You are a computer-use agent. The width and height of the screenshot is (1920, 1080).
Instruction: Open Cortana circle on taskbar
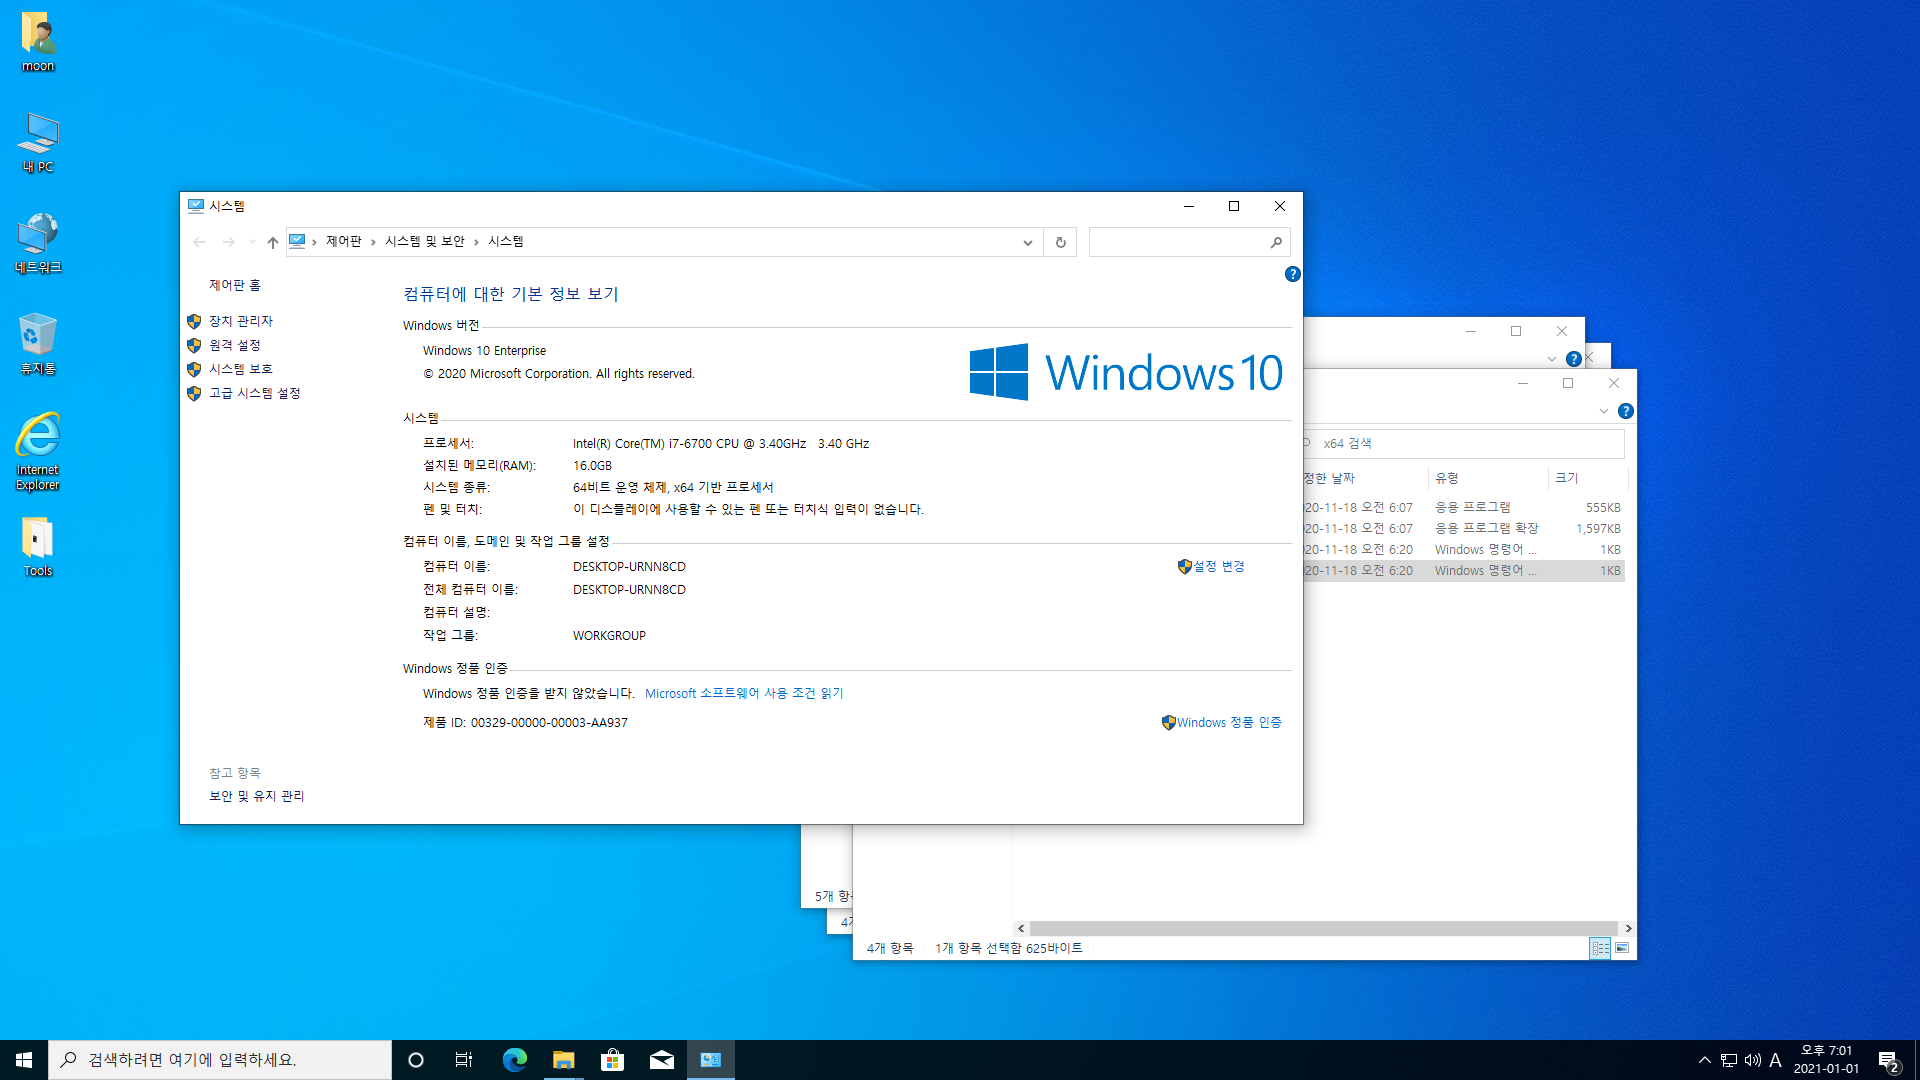416,1060
